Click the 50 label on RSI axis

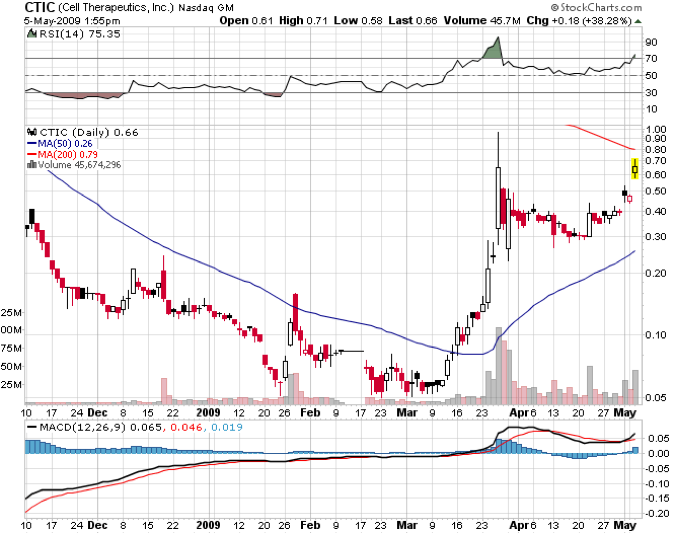[651, 75]
